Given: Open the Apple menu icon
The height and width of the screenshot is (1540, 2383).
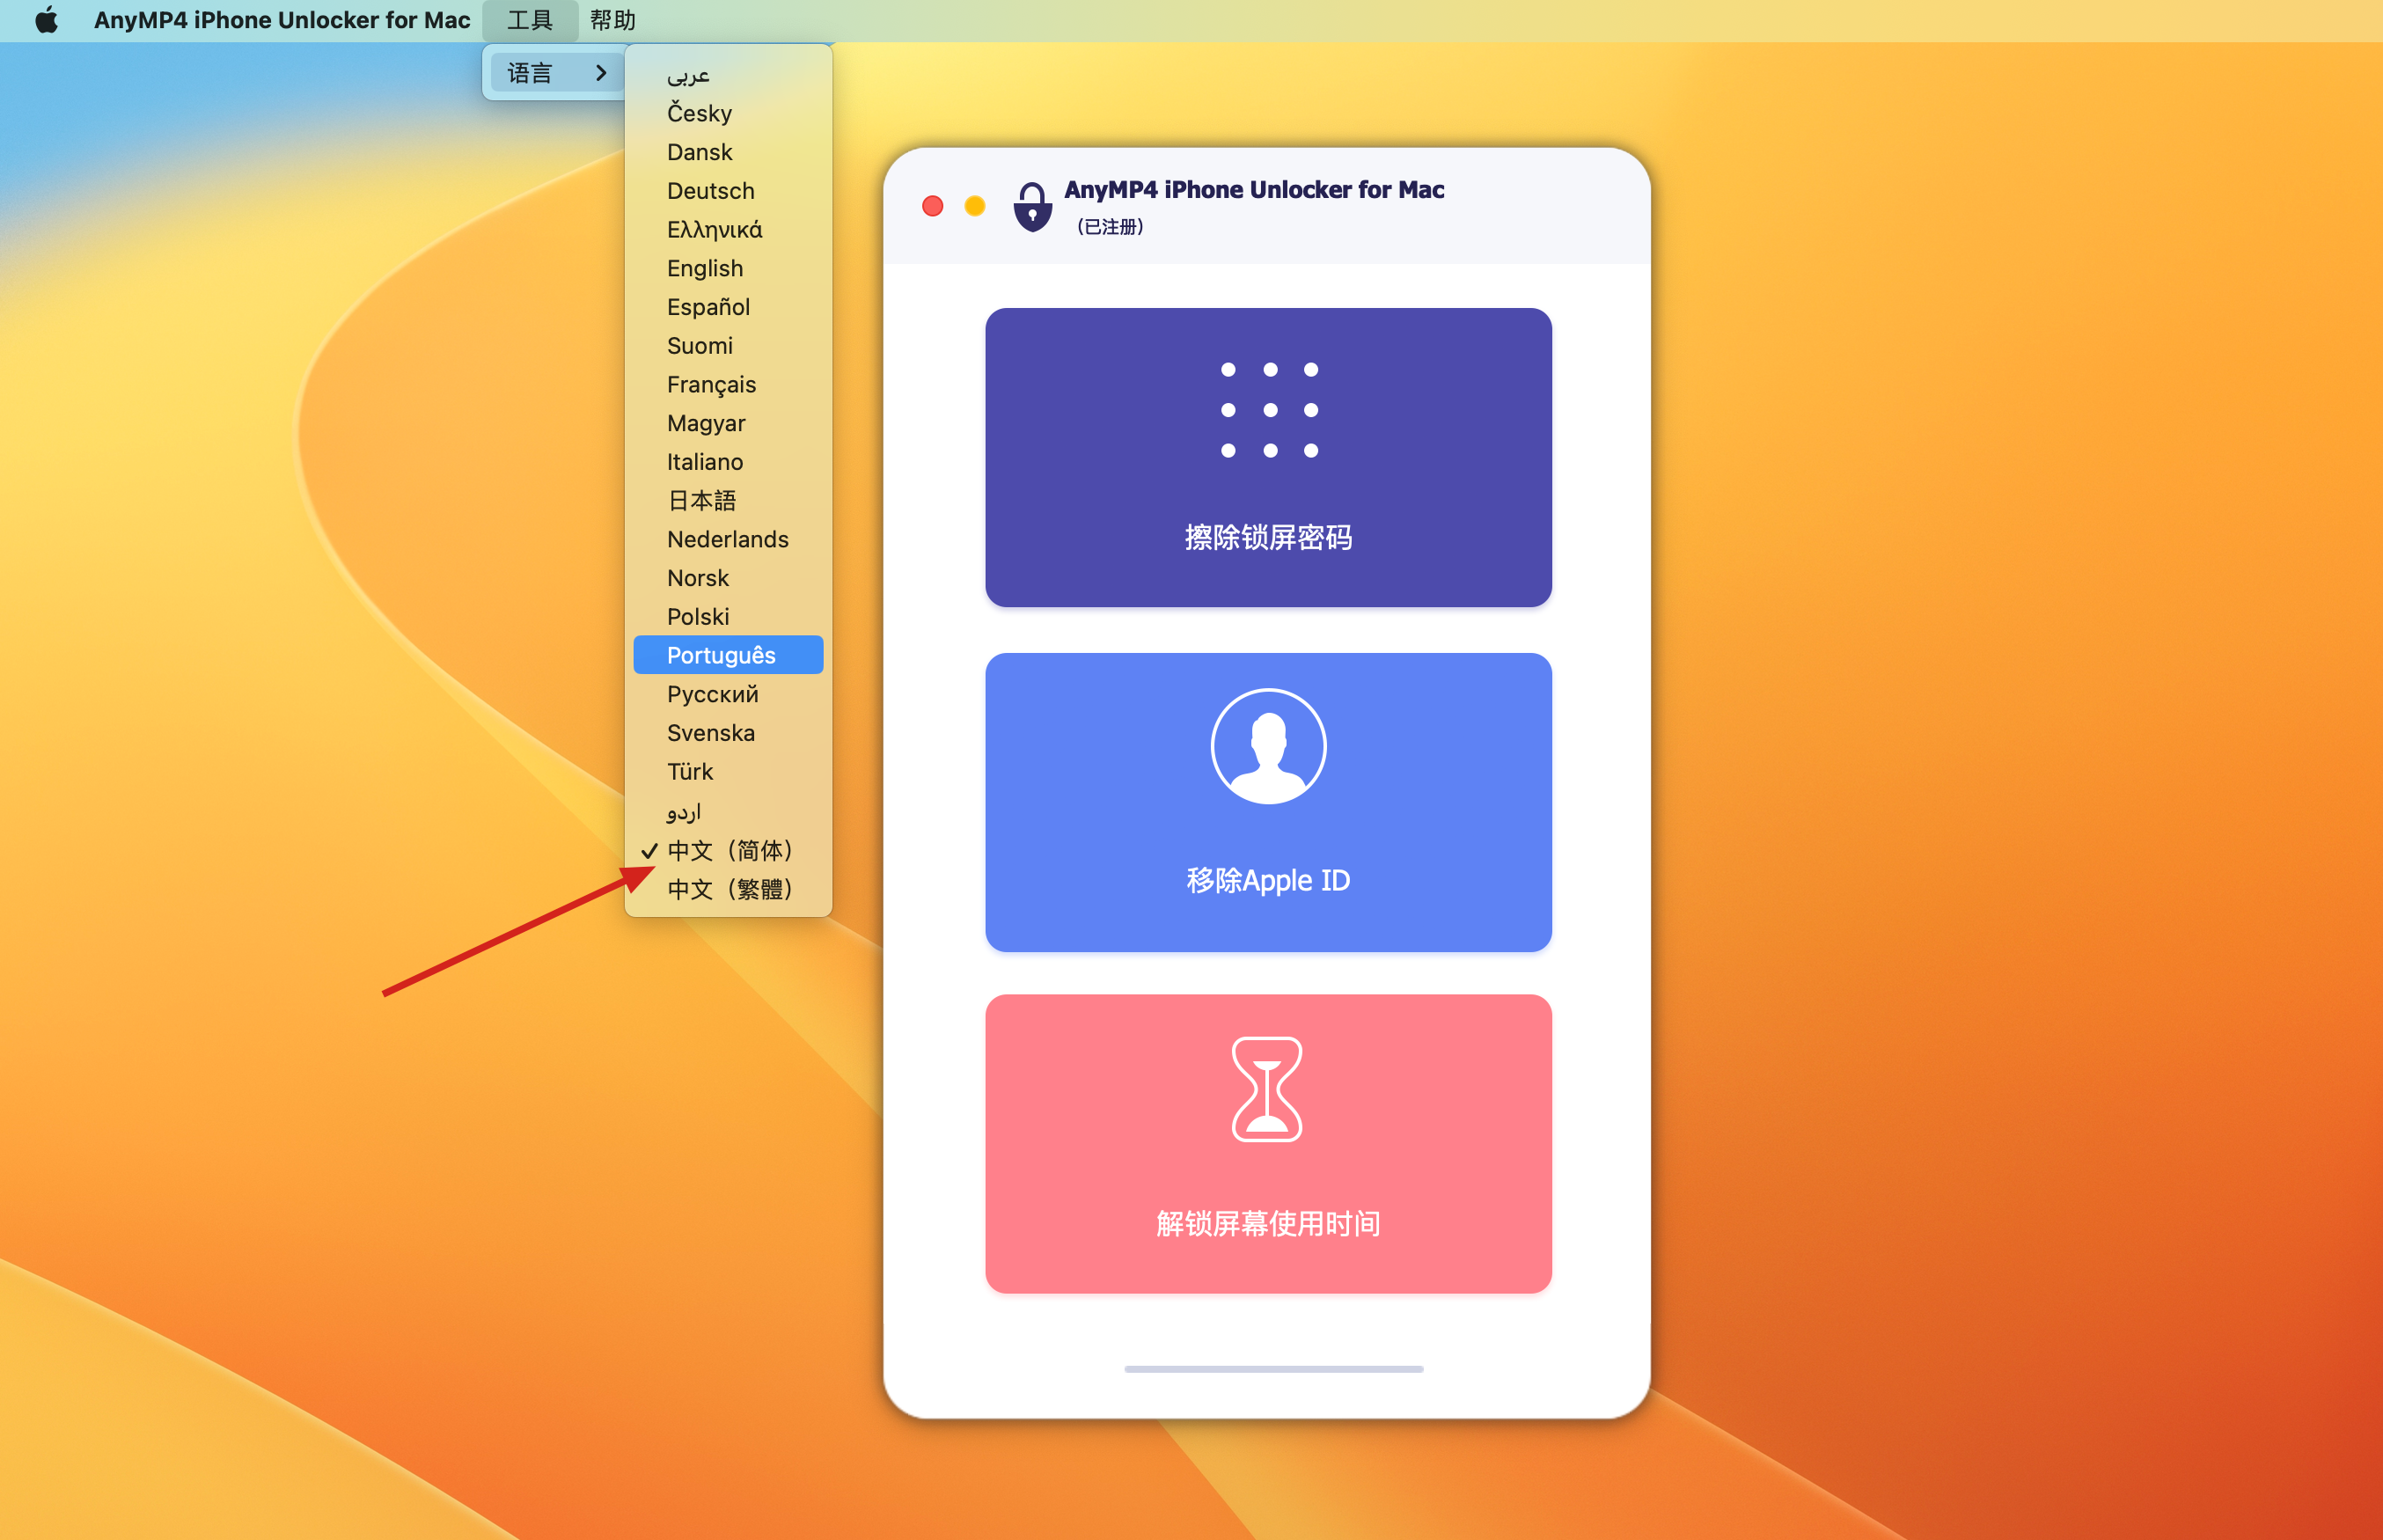Looking at the screenshot, I should 46,20.
